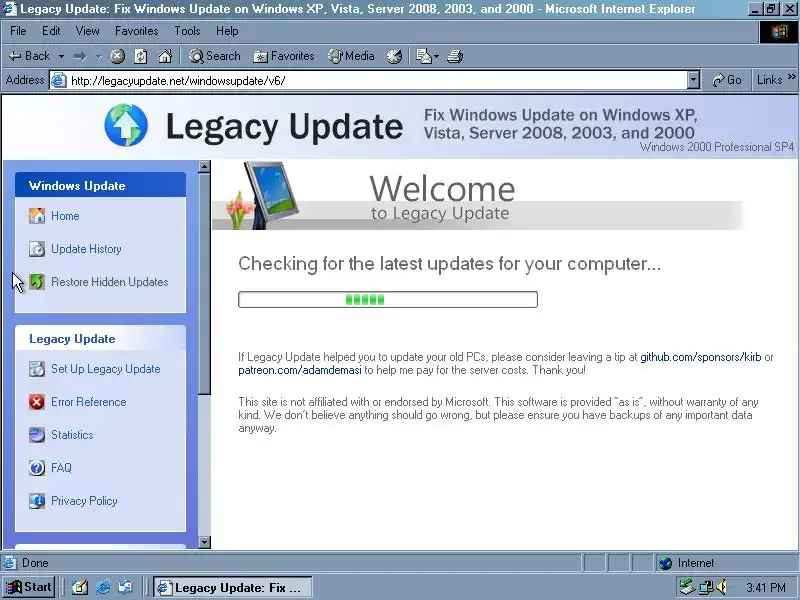Click the Refresh page toolbar icon
Viewport: 800px width, 600px height.
click(x=141, y=56)
